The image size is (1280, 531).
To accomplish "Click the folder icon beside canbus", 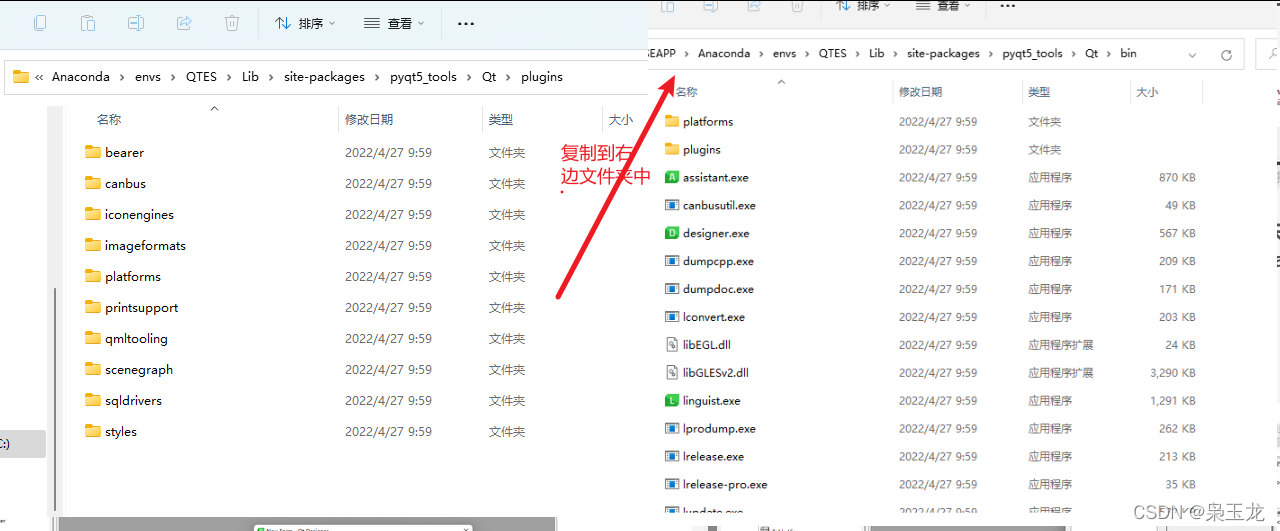I will pyautogui.click(x=93, y=183).
